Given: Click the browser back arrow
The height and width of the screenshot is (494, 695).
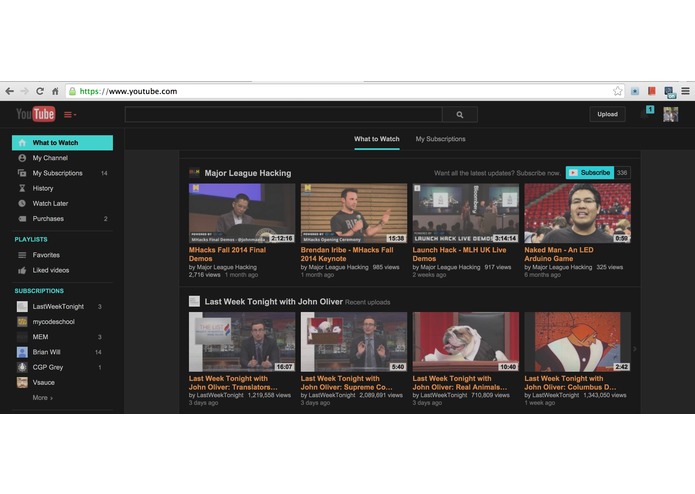Looking at the screenshot, I should tap(9, 91).
